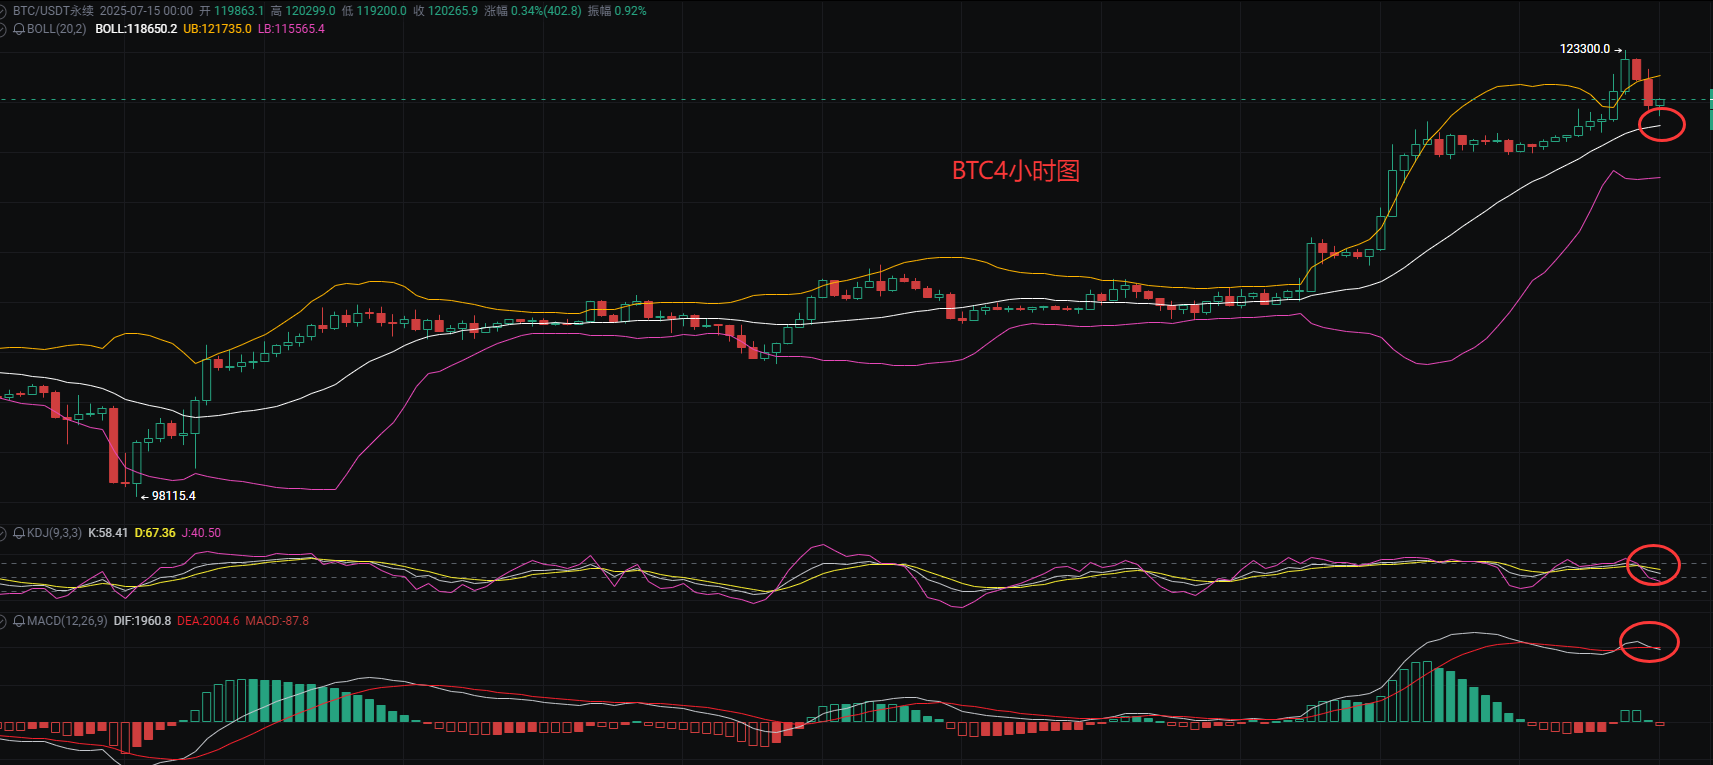Click the arrow next to the 98115.4 low label

point(145,496)
